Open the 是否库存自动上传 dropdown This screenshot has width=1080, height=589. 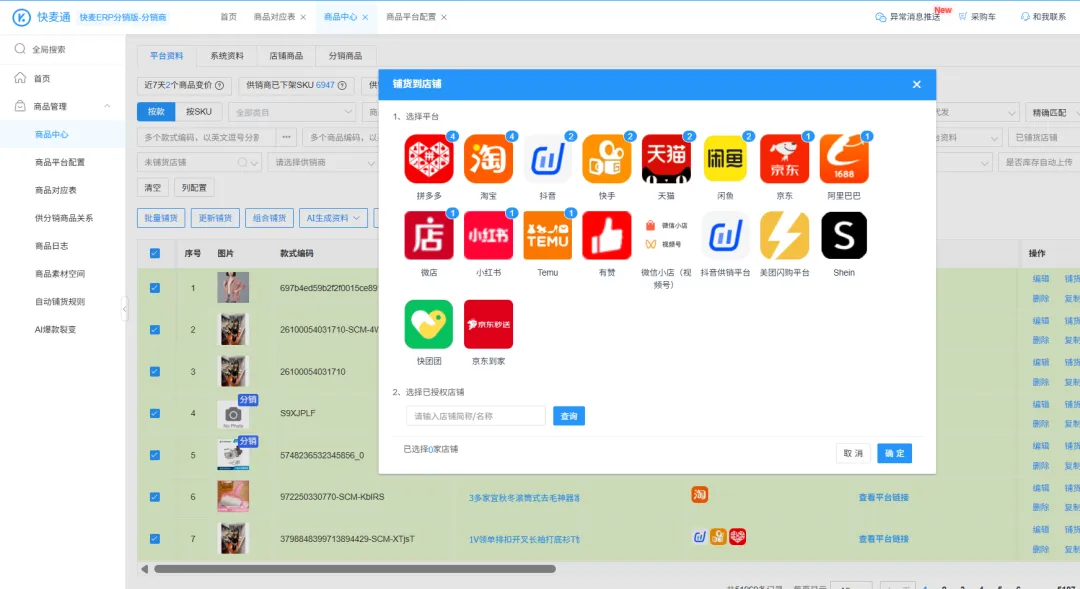click(1039, 163)
